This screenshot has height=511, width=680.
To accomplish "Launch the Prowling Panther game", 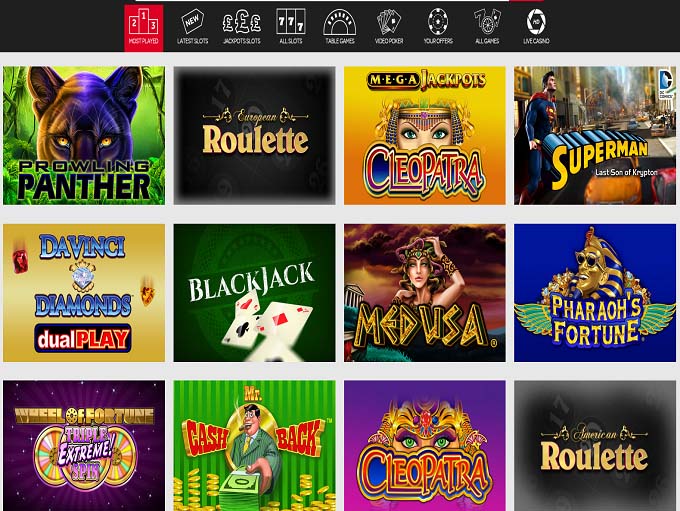I will coord(84,135).
